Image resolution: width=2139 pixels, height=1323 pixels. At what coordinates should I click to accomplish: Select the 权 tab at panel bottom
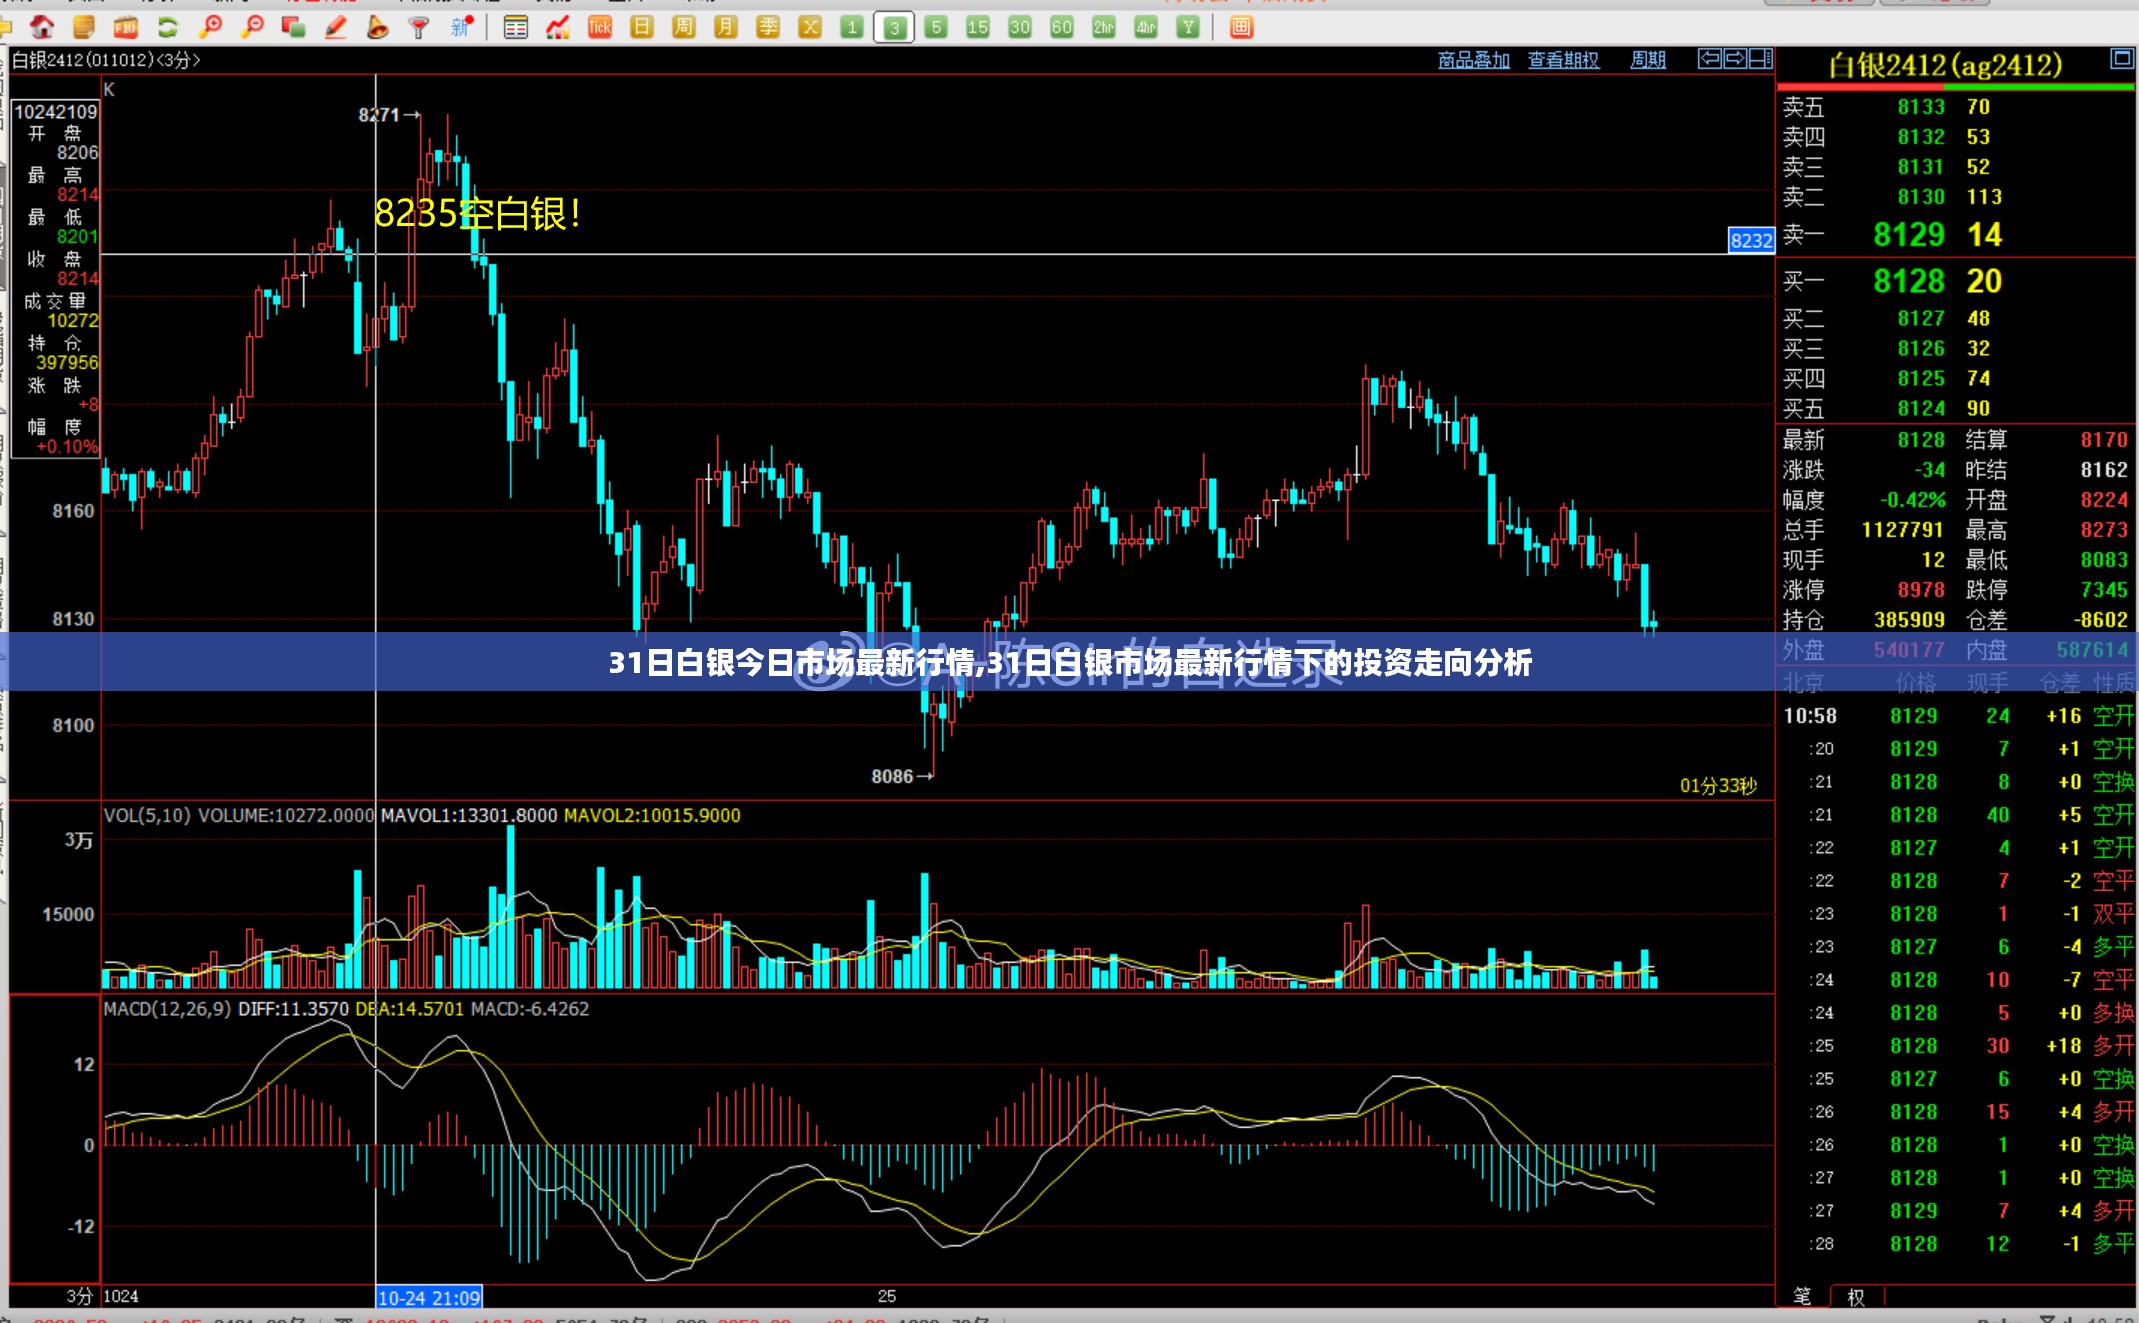[1856, 1297]
